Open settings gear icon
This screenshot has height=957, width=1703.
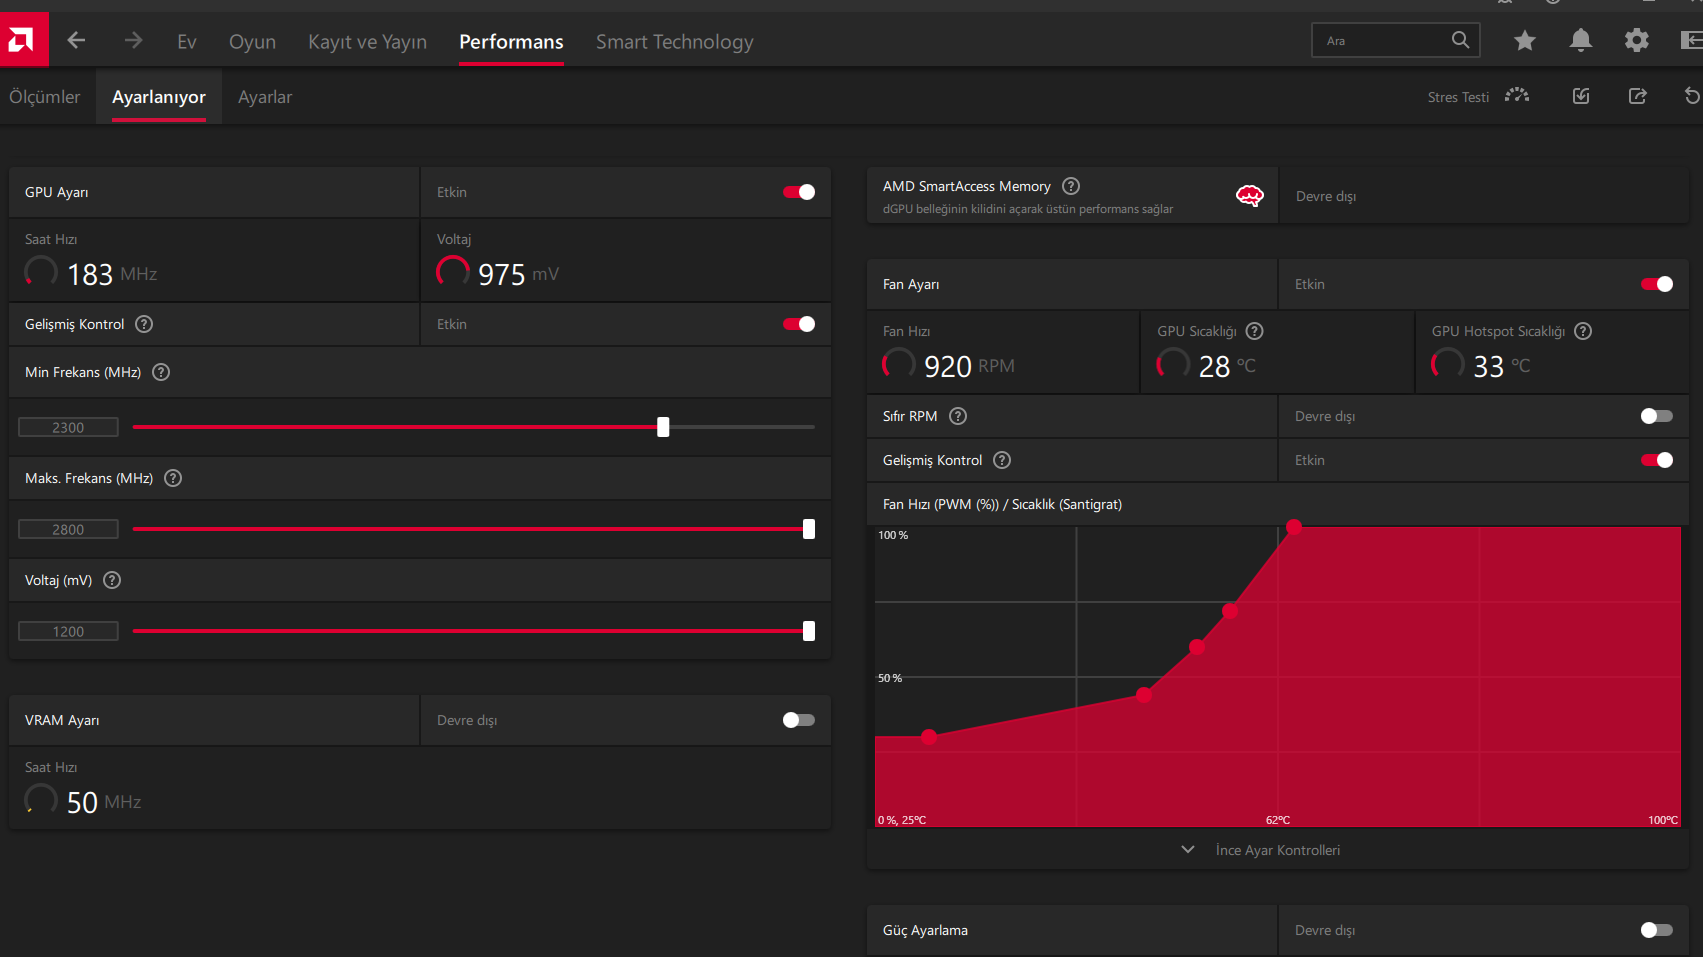click(1637, 40)
